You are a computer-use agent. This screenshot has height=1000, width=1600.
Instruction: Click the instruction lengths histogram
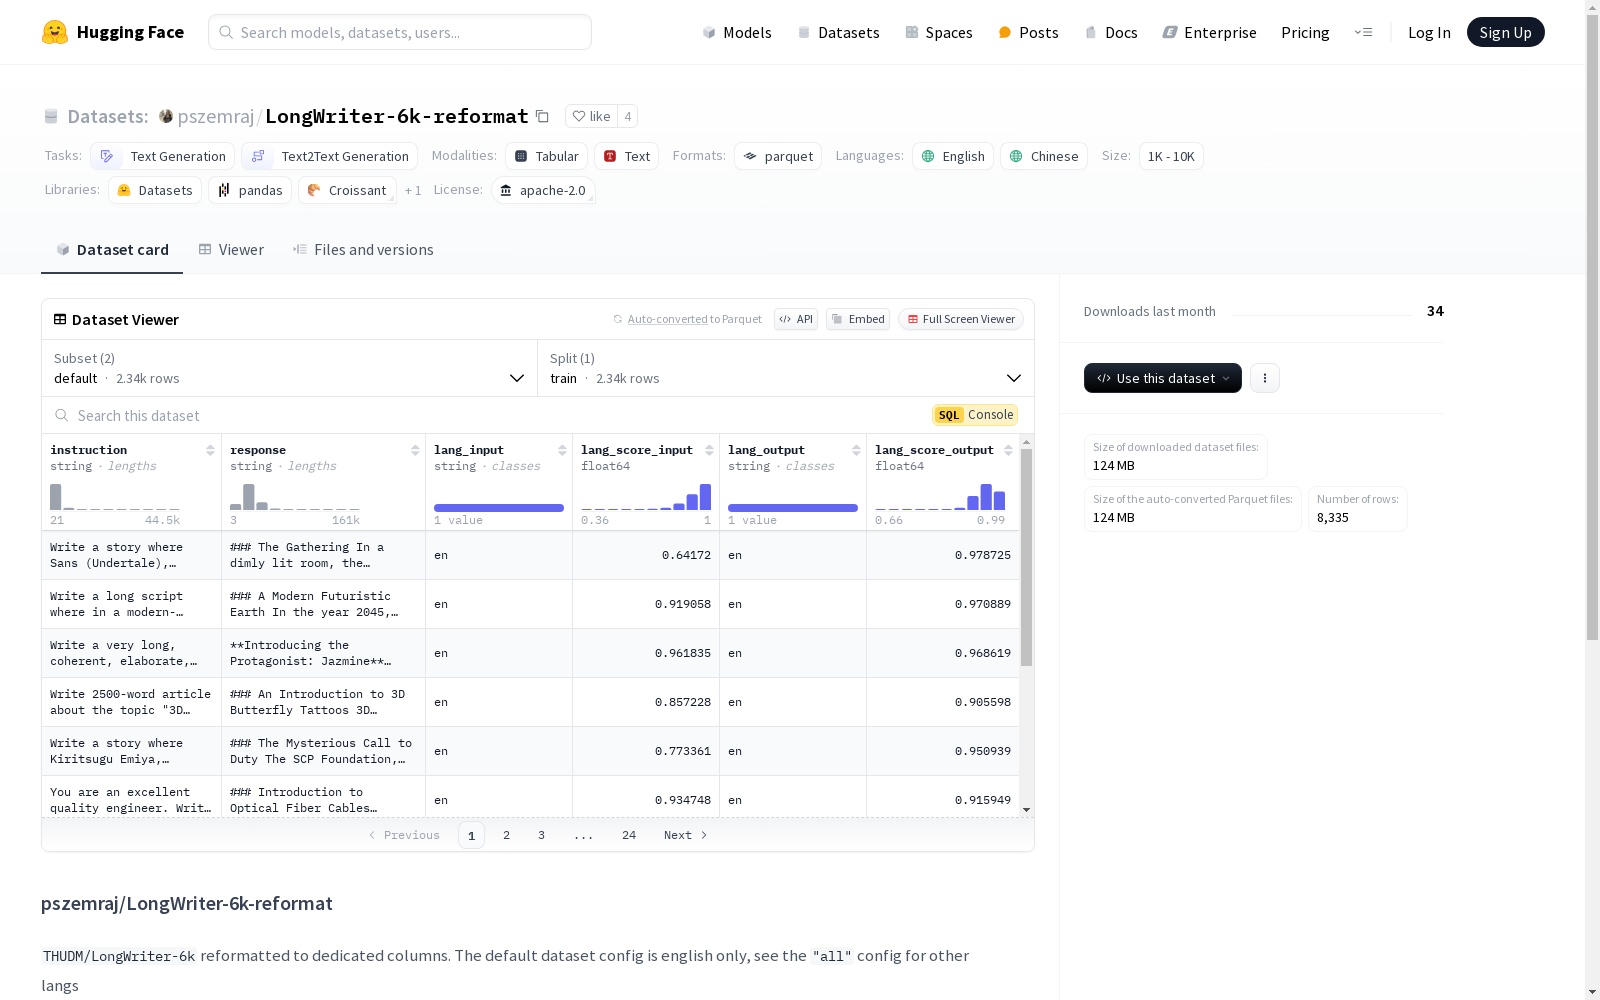(x=115, y=497)
